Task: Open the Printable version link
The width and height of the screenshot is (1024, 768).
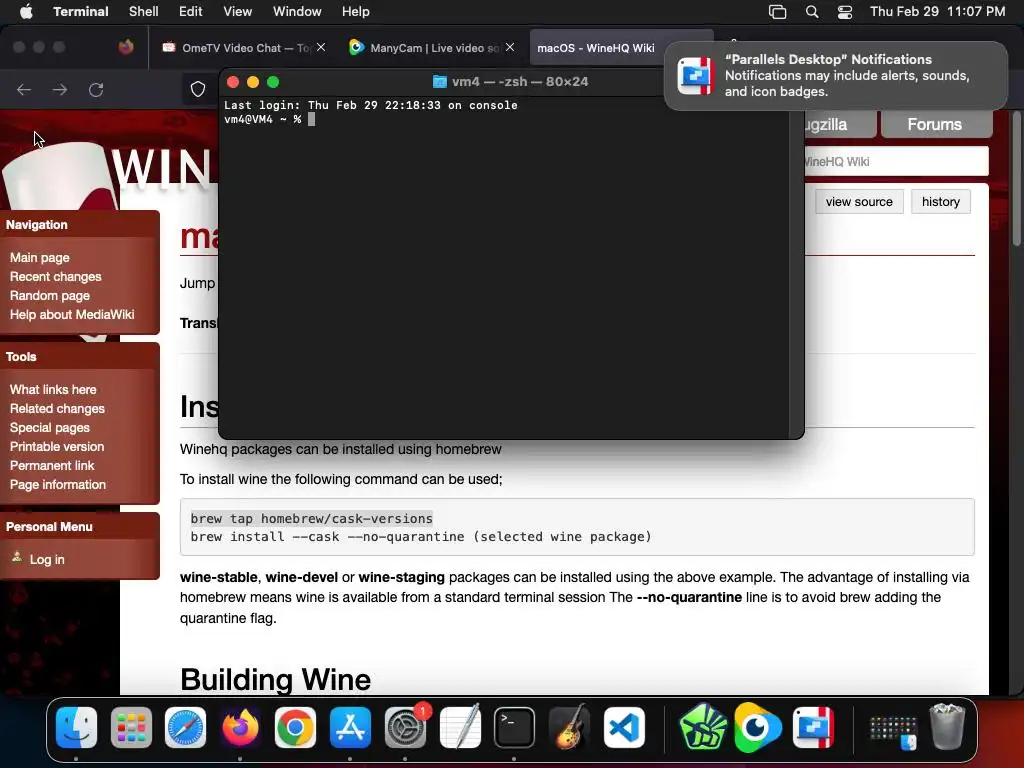Action: click(57, 446)
